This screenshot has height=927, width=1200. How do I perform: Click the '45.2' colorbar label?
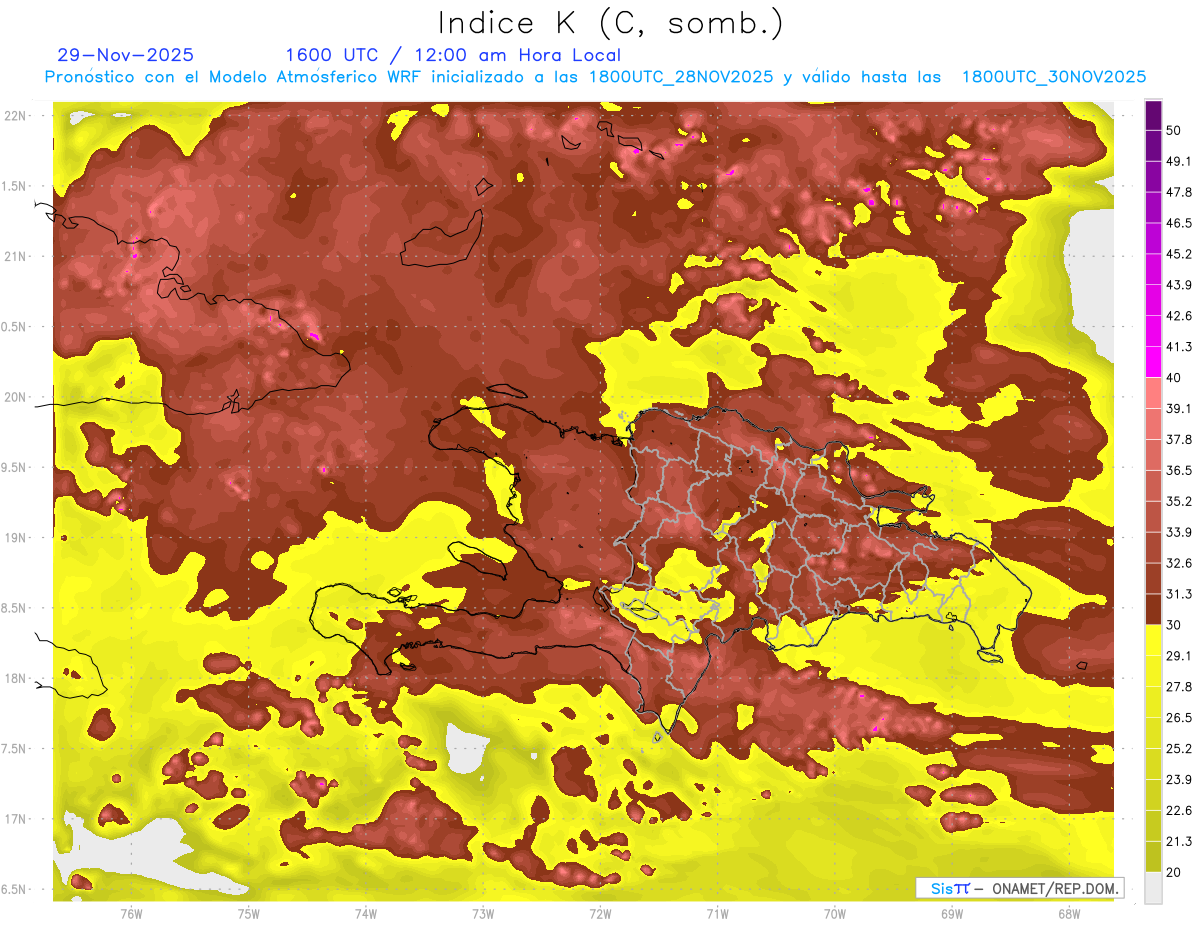point(1179,254)
